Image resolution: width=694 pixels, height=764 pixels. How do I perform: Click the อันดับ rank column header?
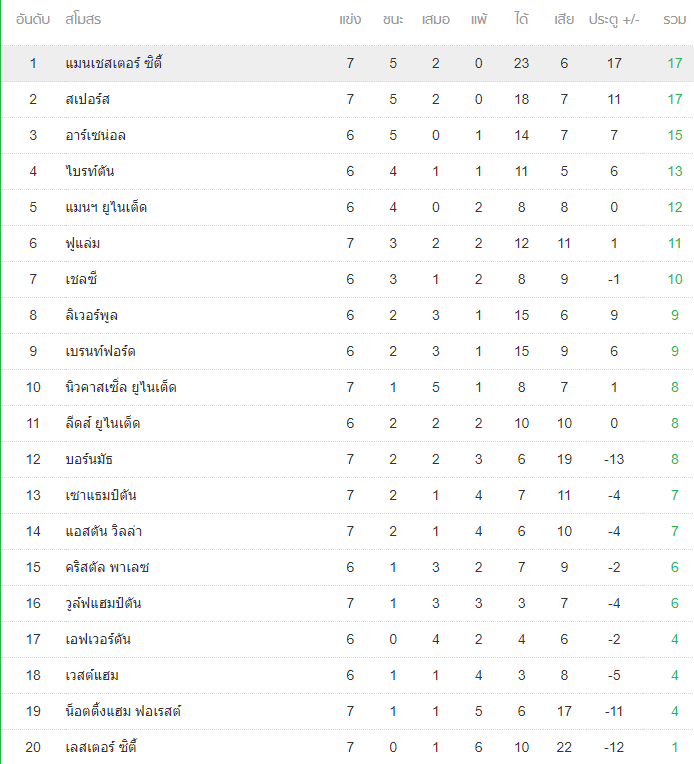pos(33,19)
